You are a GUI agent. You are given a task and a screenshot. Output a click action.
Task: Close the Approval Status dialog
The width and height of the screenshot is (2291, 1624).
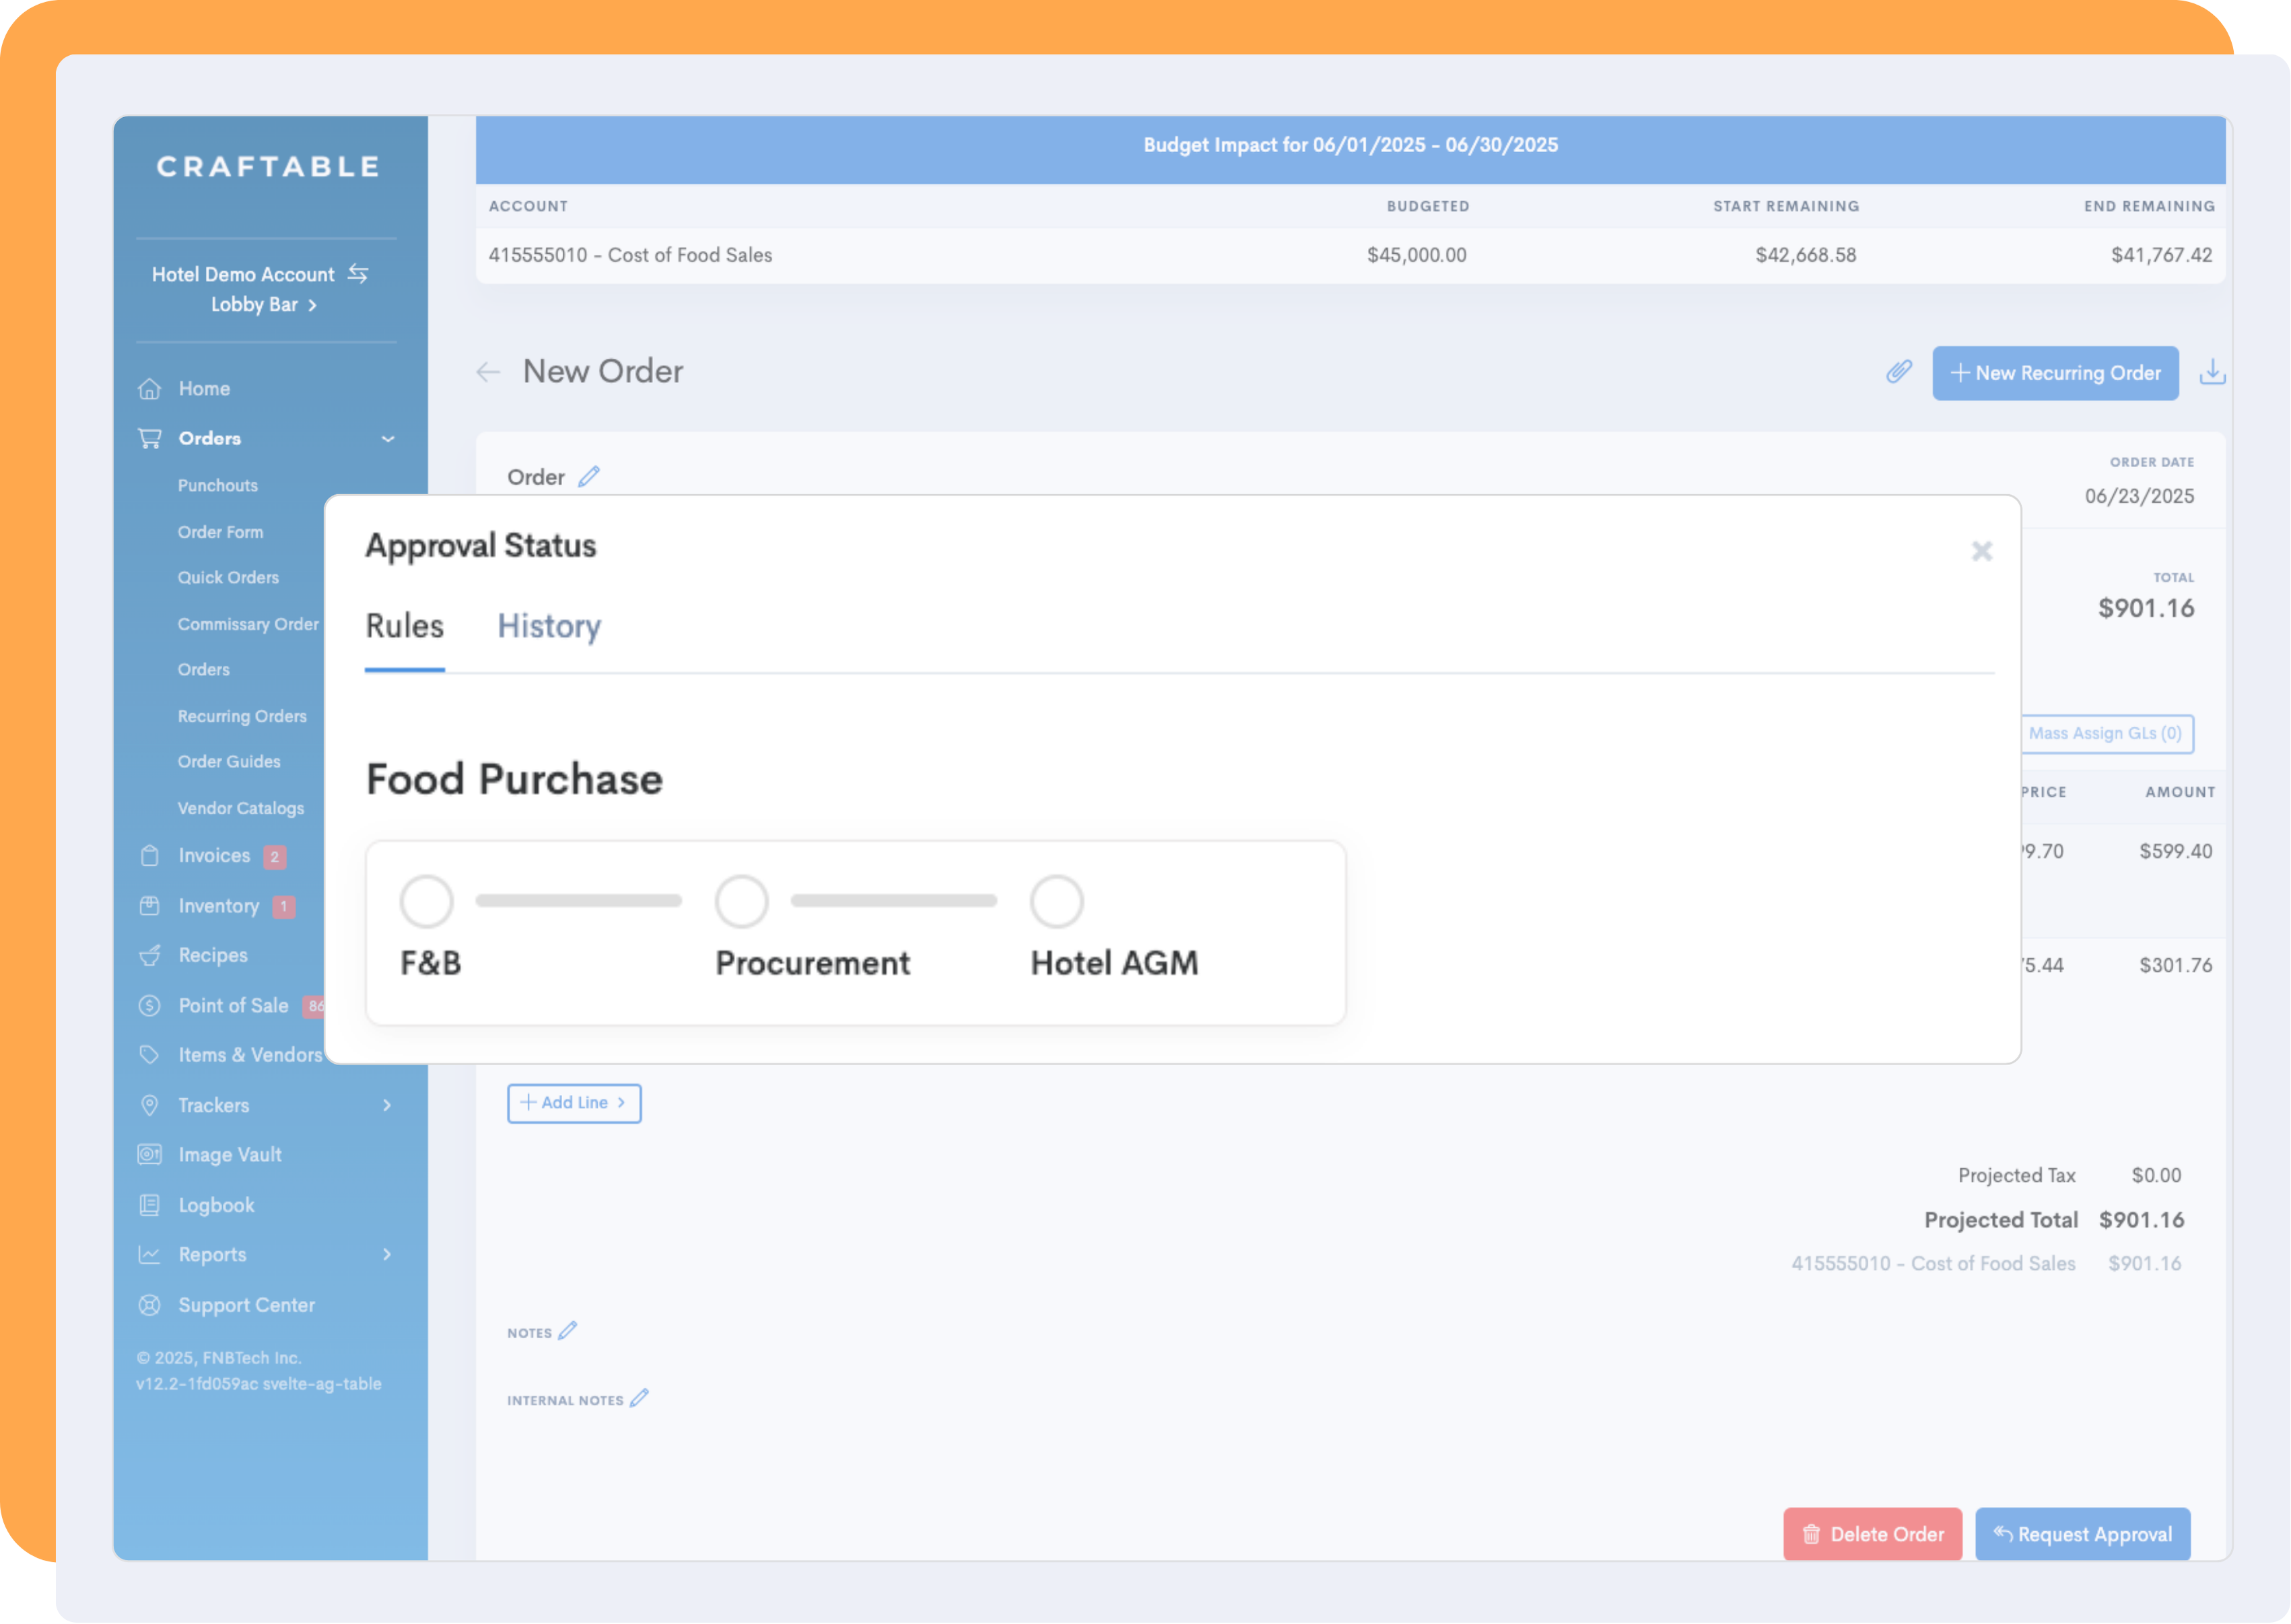click(1982, 551)
